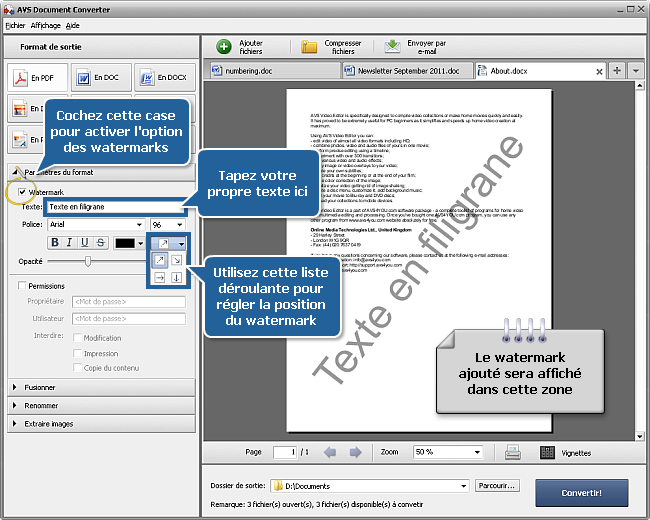
Task: Enable the Permissions checkbox
Action: coord(22,286)
